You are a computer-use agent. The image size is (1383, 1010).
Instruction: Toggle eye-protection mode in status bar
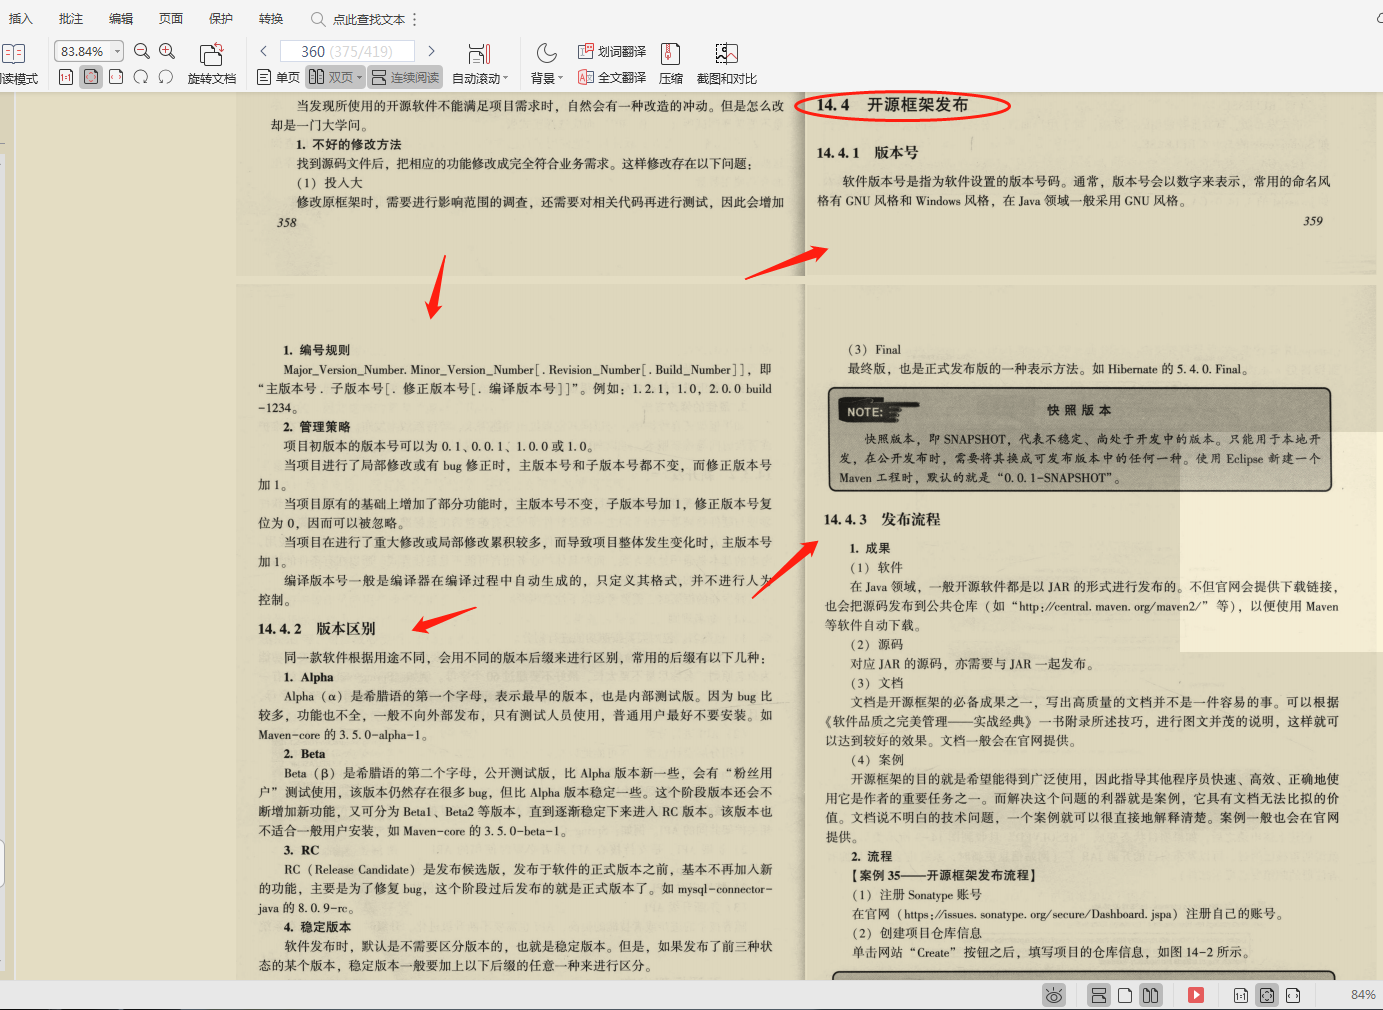[x=1053, y=995]
